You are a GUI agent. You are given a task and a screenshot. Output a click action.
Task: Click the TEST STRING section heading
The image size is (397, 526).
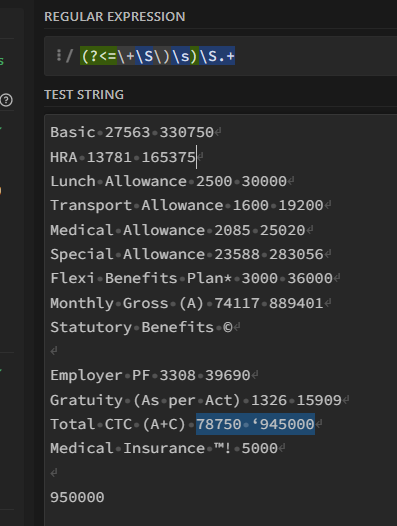point(84,95)
